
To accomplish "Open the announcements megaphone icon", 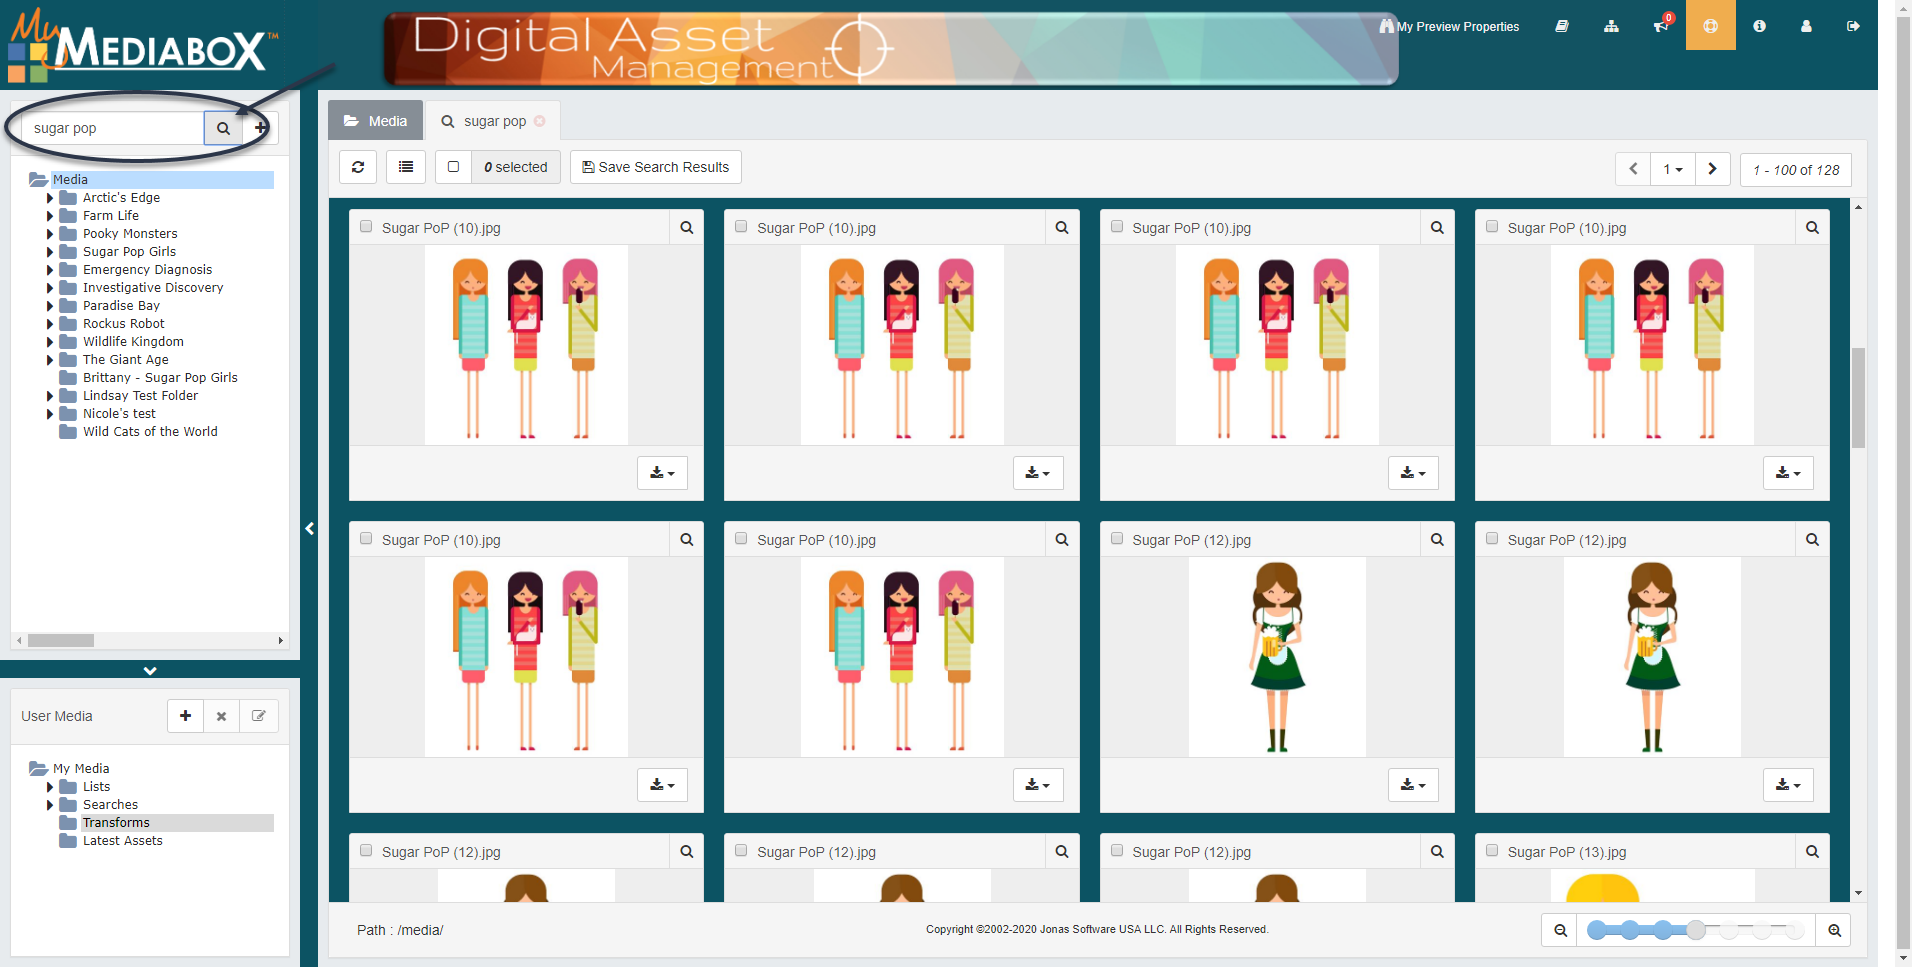I will pyautogui.click(x=1661, y=26).
